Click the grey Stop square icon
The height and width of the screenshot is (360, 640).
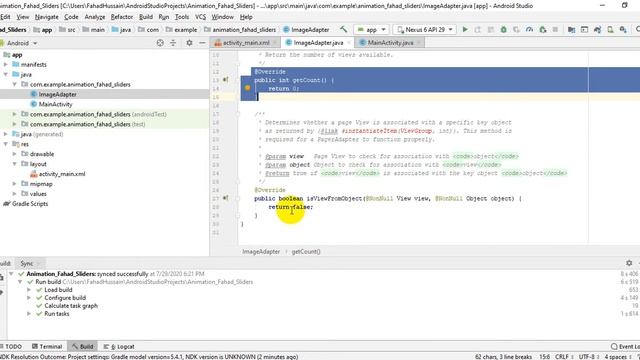(555, 29)
